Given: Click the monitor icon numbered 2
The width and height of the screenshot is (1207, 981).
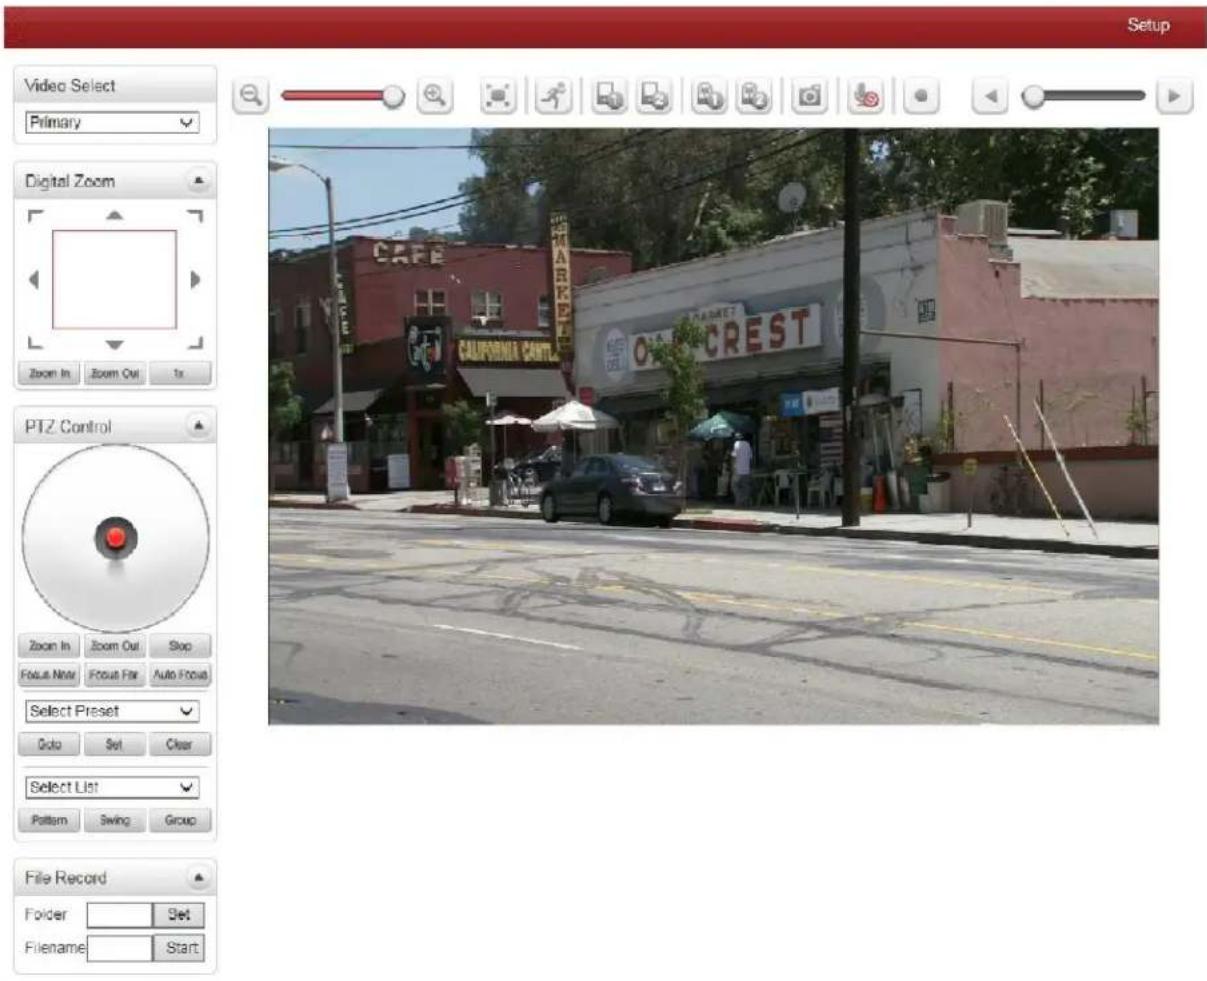Looking at the screenshot, I should coord(654,96).
